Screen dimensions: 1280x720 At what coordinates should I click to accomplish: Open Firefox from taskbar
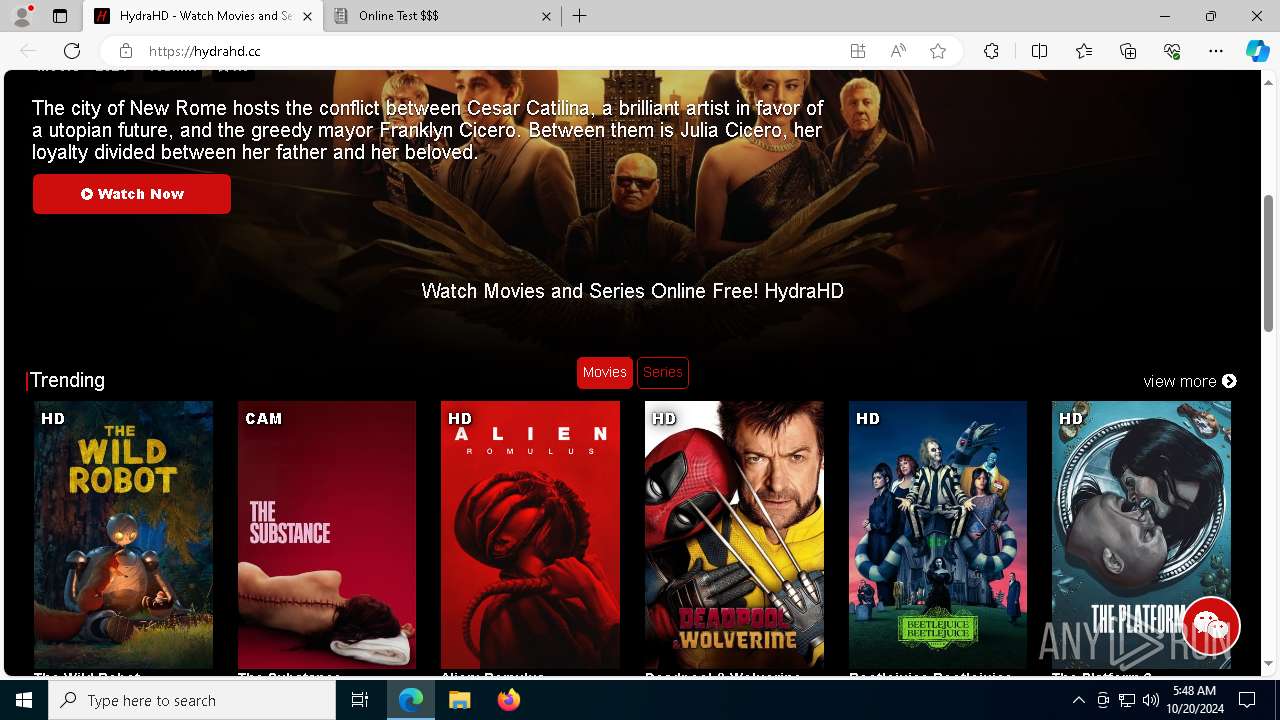pos(508,700)
